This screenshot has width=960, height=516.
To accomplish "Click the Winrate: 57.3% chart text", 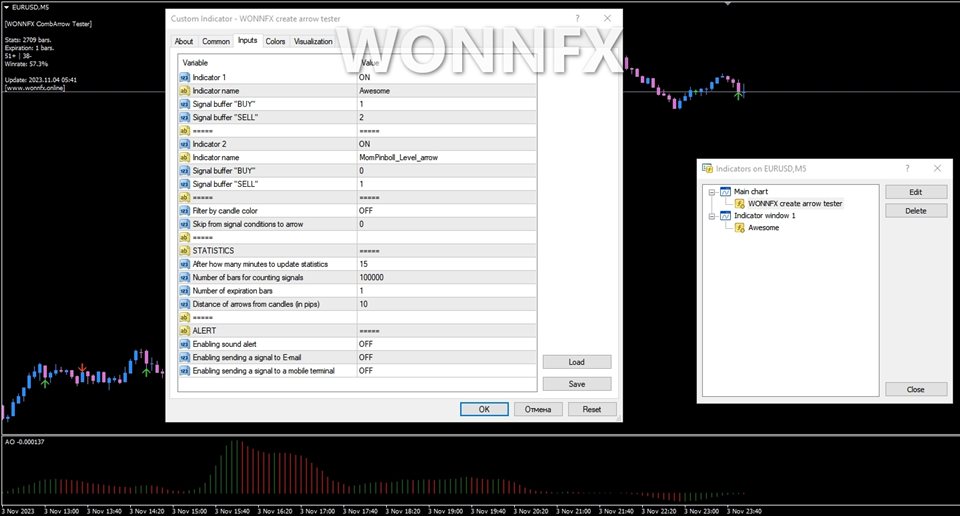I will tap(26, 64).
